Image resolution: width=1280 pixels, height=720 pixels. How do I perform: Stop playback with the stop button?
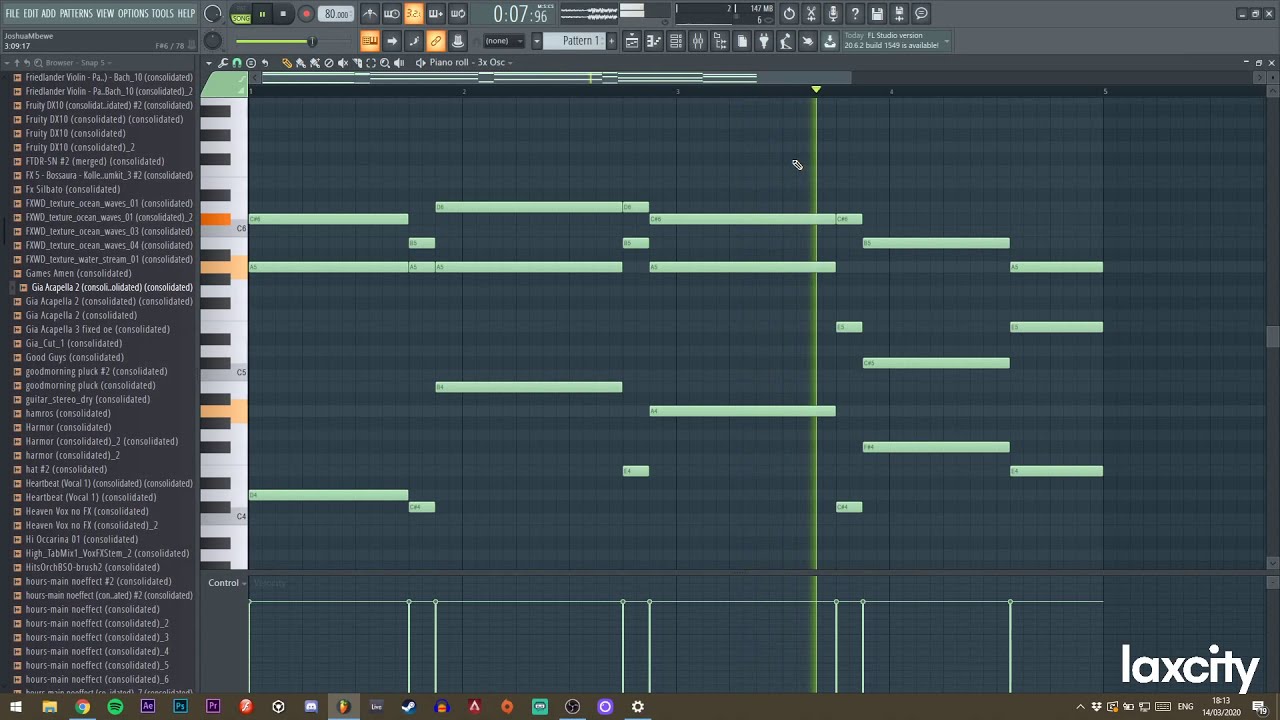(x=283, y=14)
